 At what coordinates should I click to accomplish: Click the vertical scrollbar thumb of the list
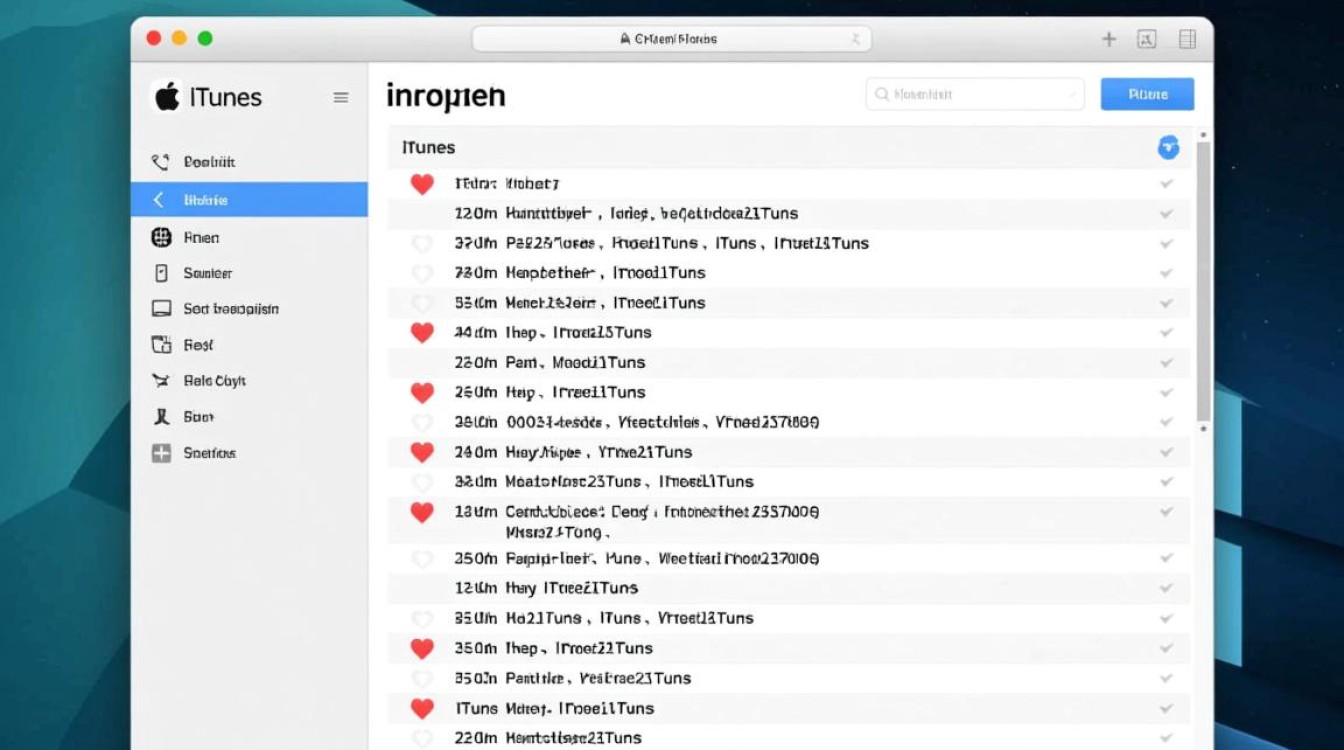[x=1203, y=280]
